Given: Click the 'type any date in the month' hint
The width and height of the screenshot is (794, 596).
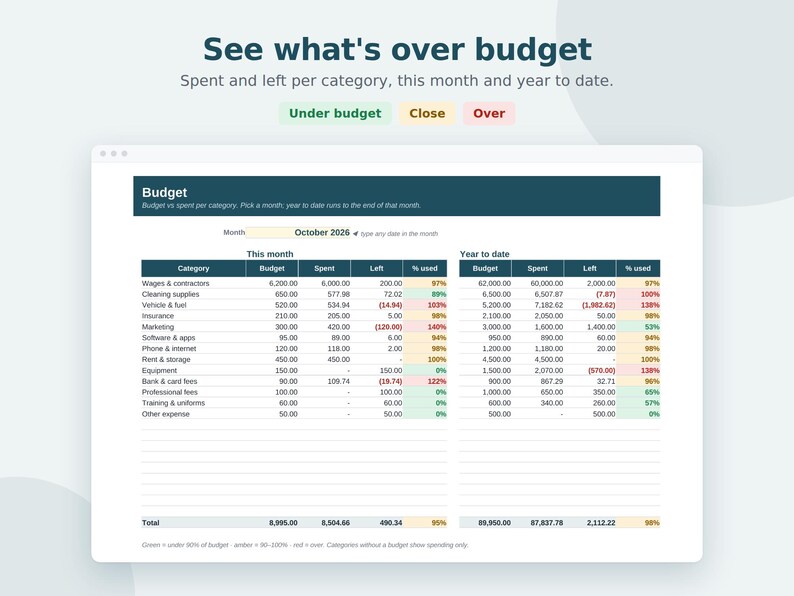Looking at the screenshot, I should point(399,234).
